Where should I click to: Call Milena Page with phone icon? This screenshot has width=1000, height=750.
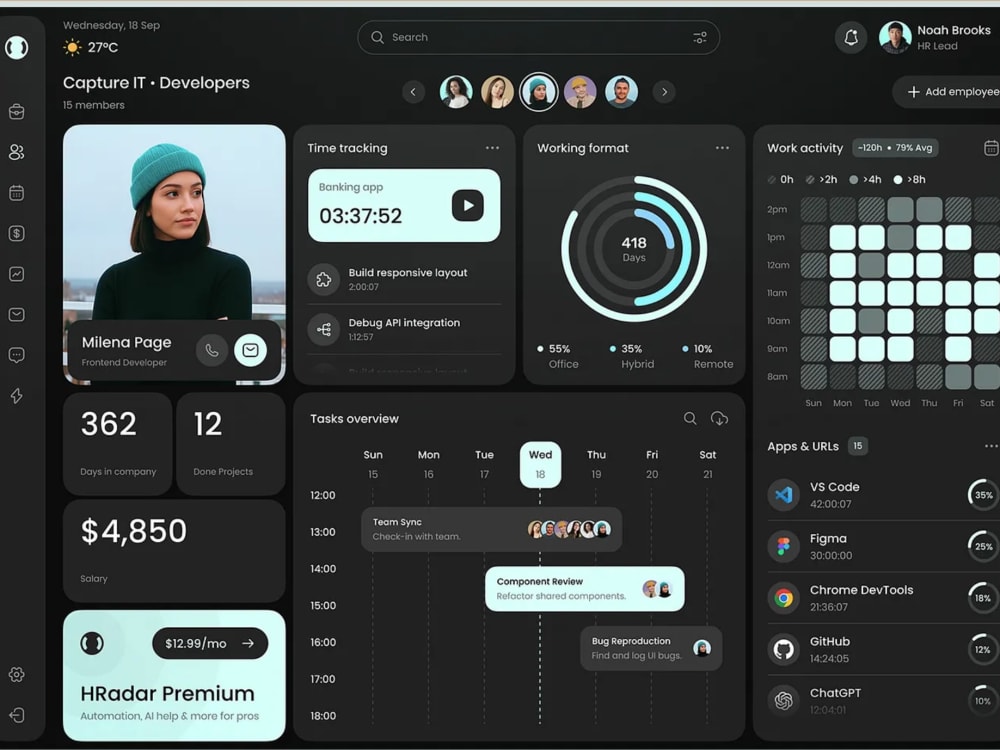pyautogui.click(x=212, y=350)
